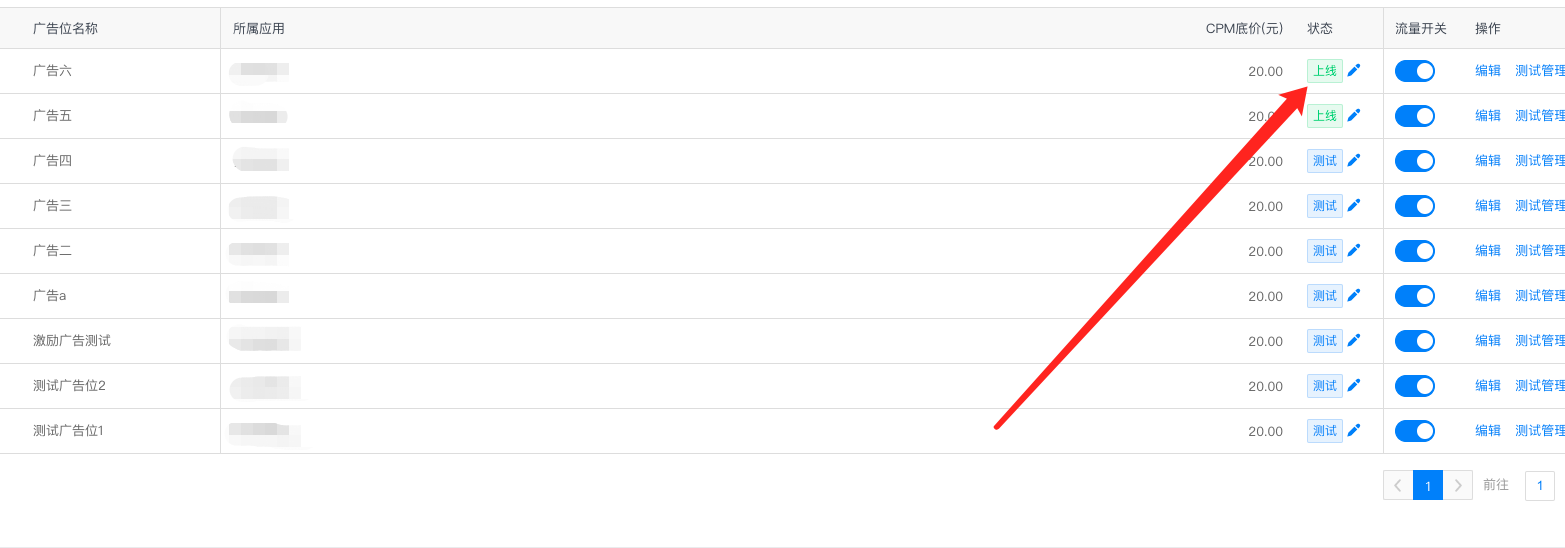Screen dimensions: 1565x548
Task: Click previous page arrow in pagination
Action: point(1398,486)
